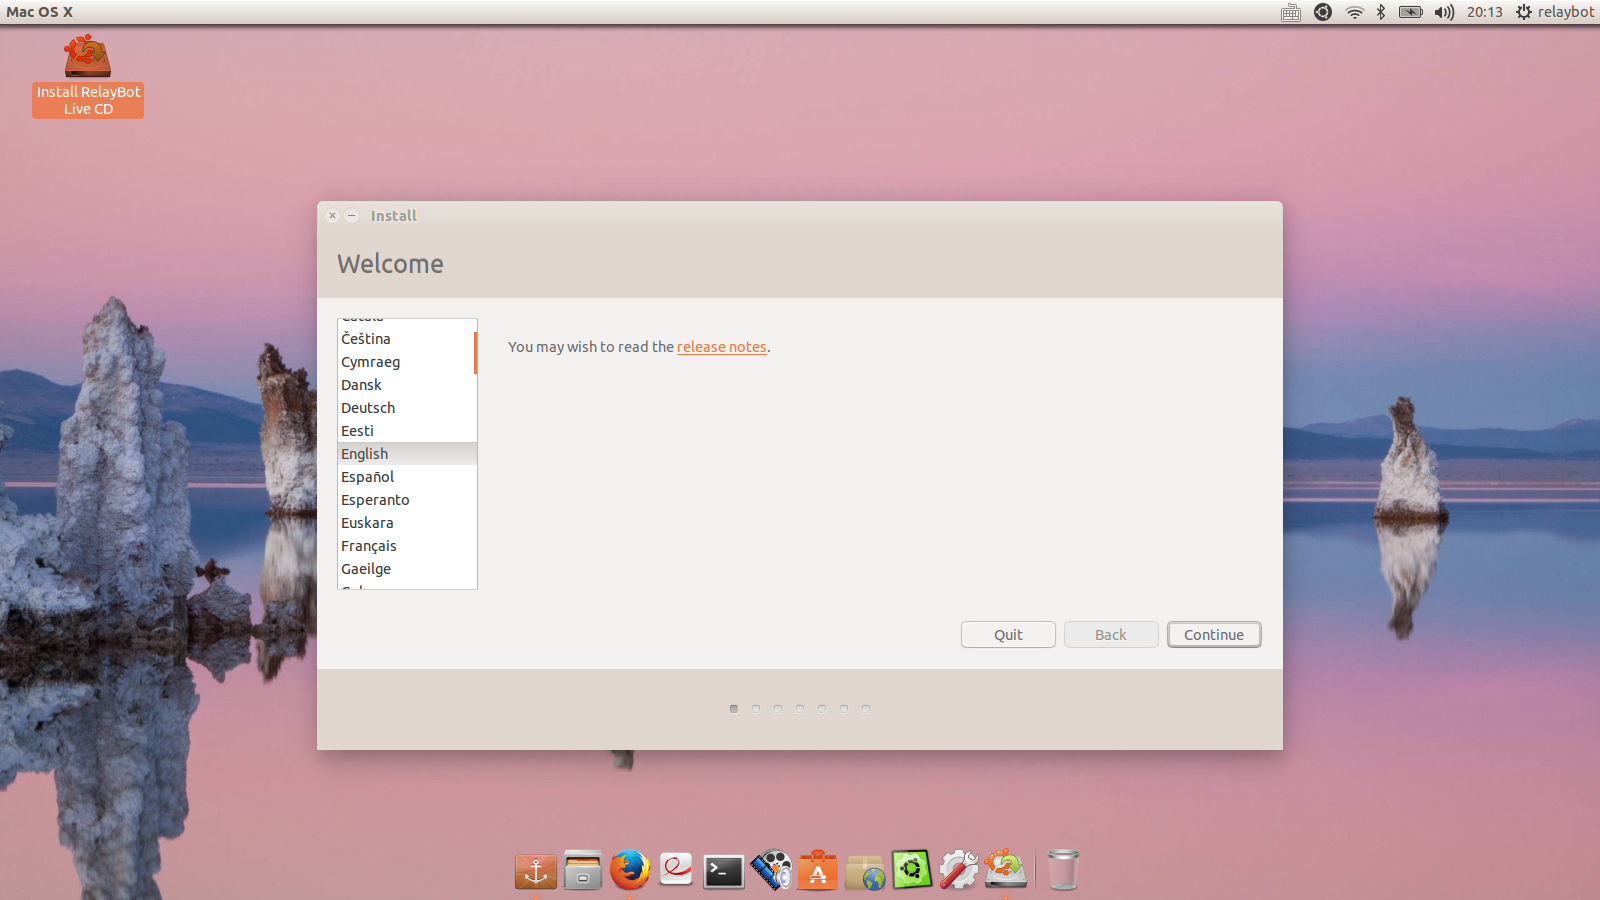
Task: Open the sound volume indicator menu
Action: tap(1444, 12)
